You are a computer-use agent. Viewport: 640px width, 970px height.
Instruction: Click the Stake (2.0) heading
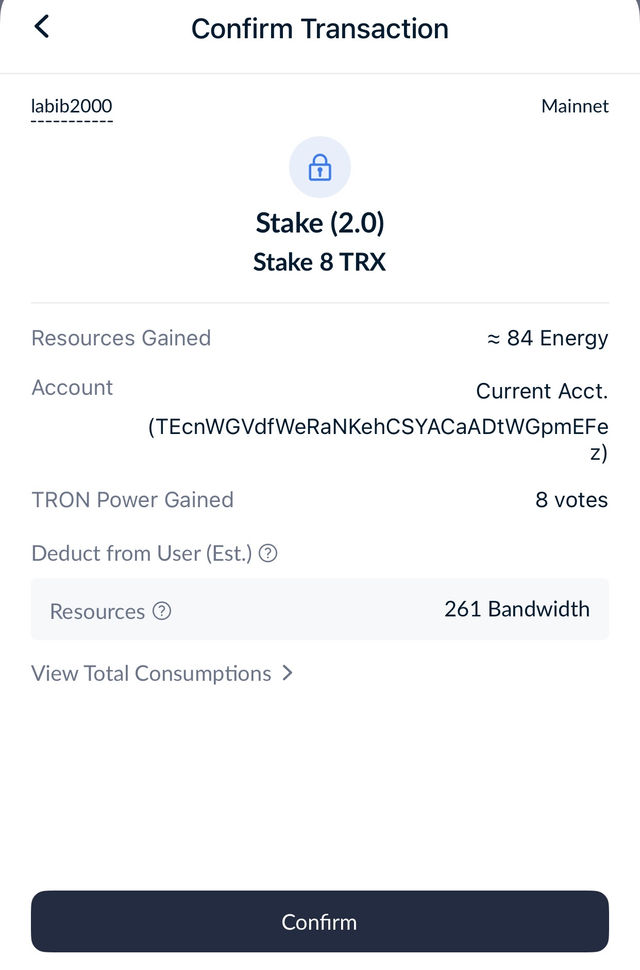click(x=320, y=222)
